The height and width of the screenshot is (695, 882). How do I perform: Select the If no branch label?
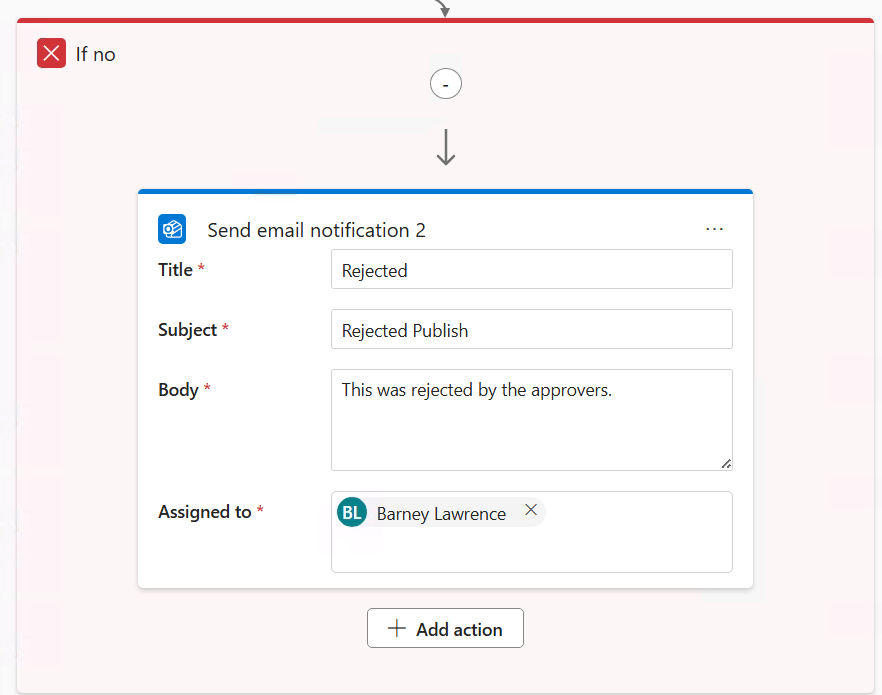click(96, 55)
